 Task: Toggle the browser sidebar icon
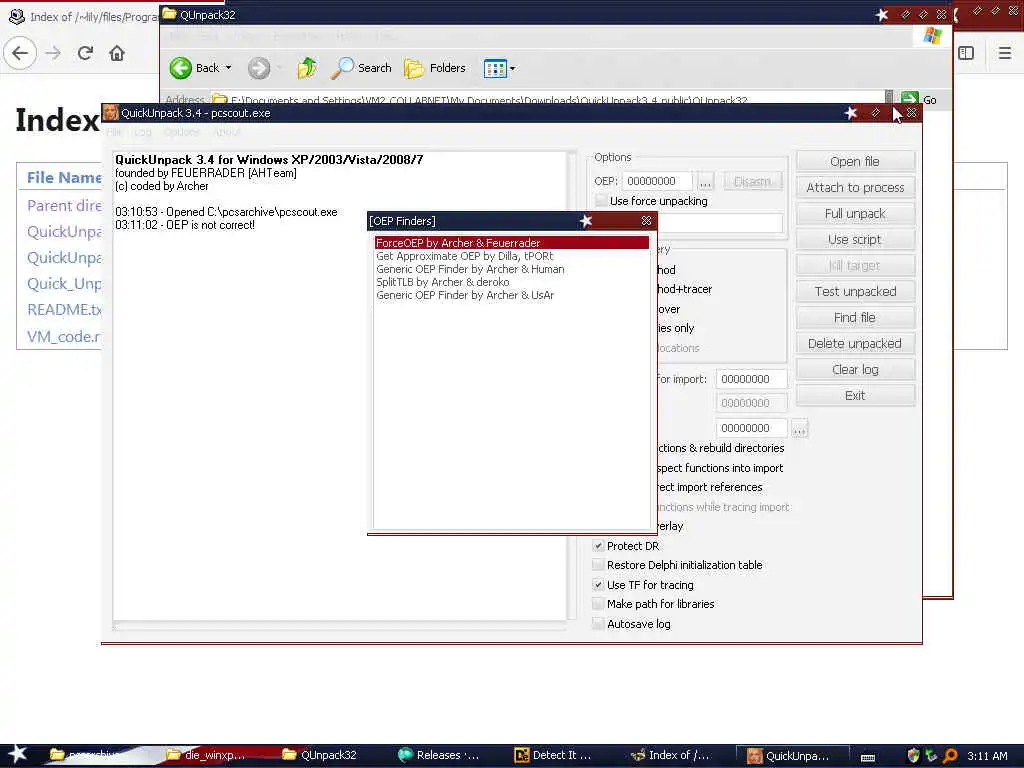(966, 53)
